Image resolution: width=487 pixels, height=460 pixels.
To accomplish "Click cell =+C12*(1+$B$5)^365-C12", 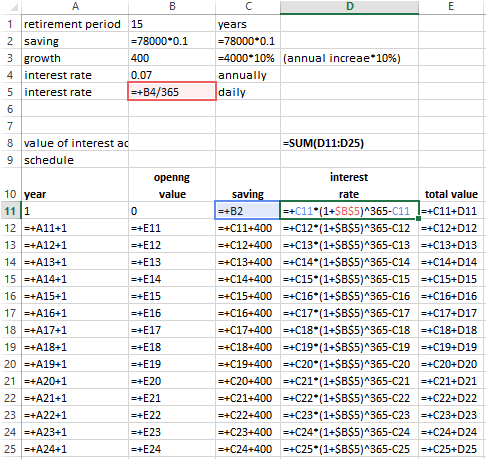I will 349,228.
